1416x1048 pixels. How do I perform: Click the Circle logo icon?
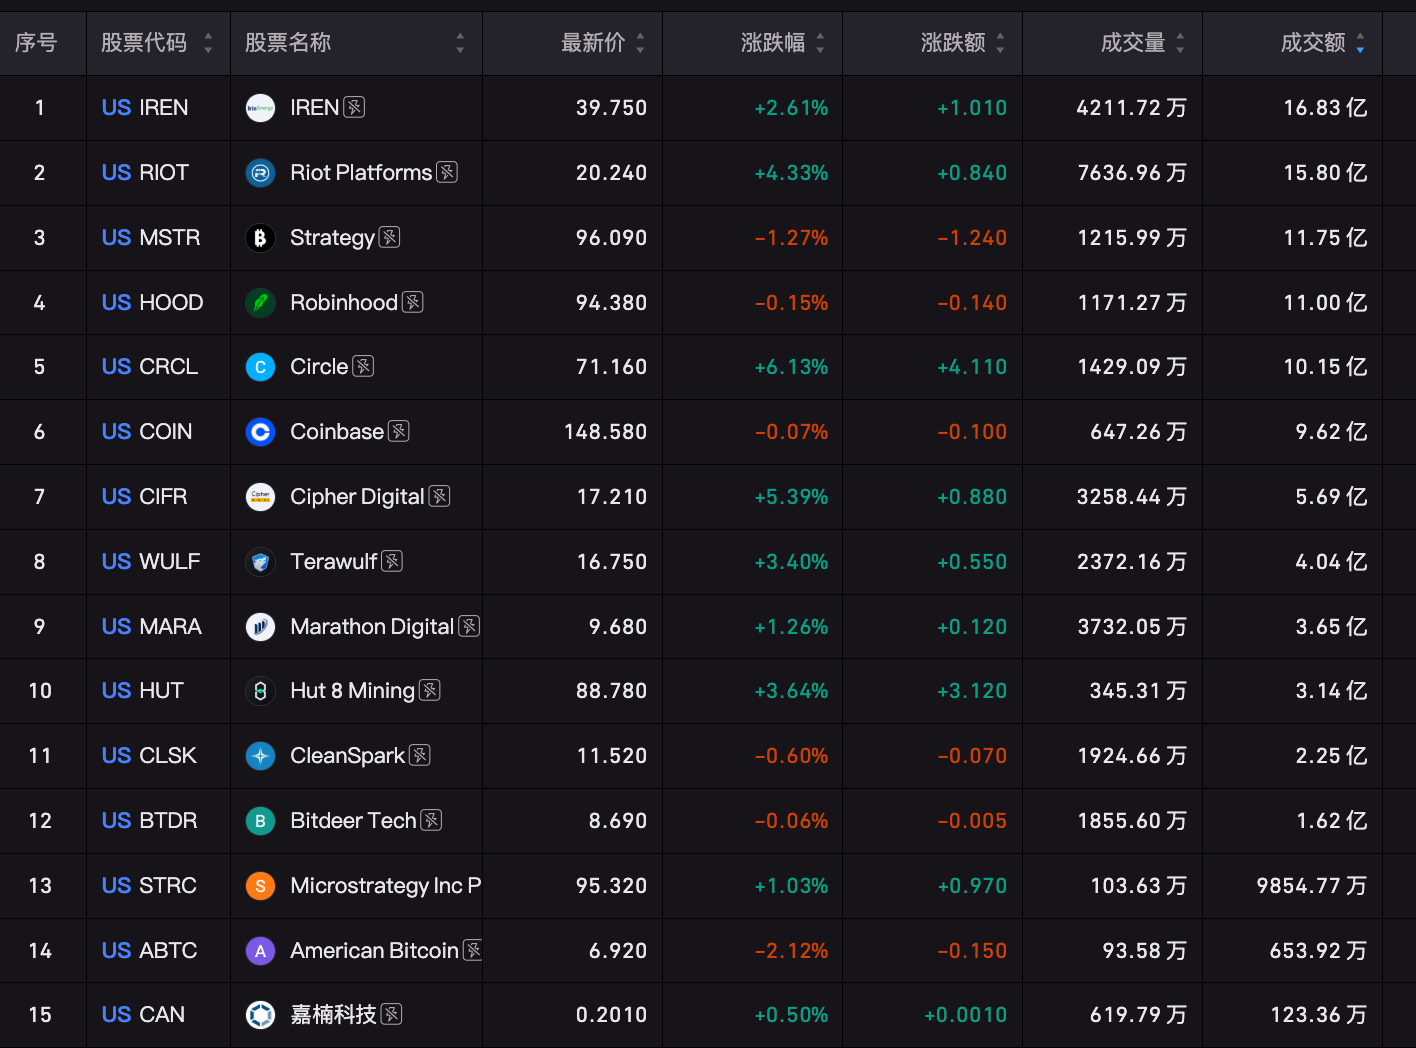[260, 367]
